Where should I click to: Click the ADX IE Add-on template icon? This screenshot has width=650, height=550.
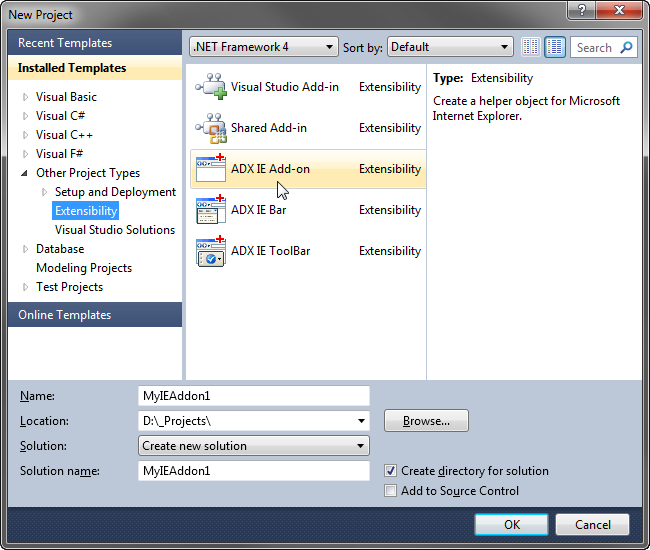pyautogui.click(x=211, y=168)
